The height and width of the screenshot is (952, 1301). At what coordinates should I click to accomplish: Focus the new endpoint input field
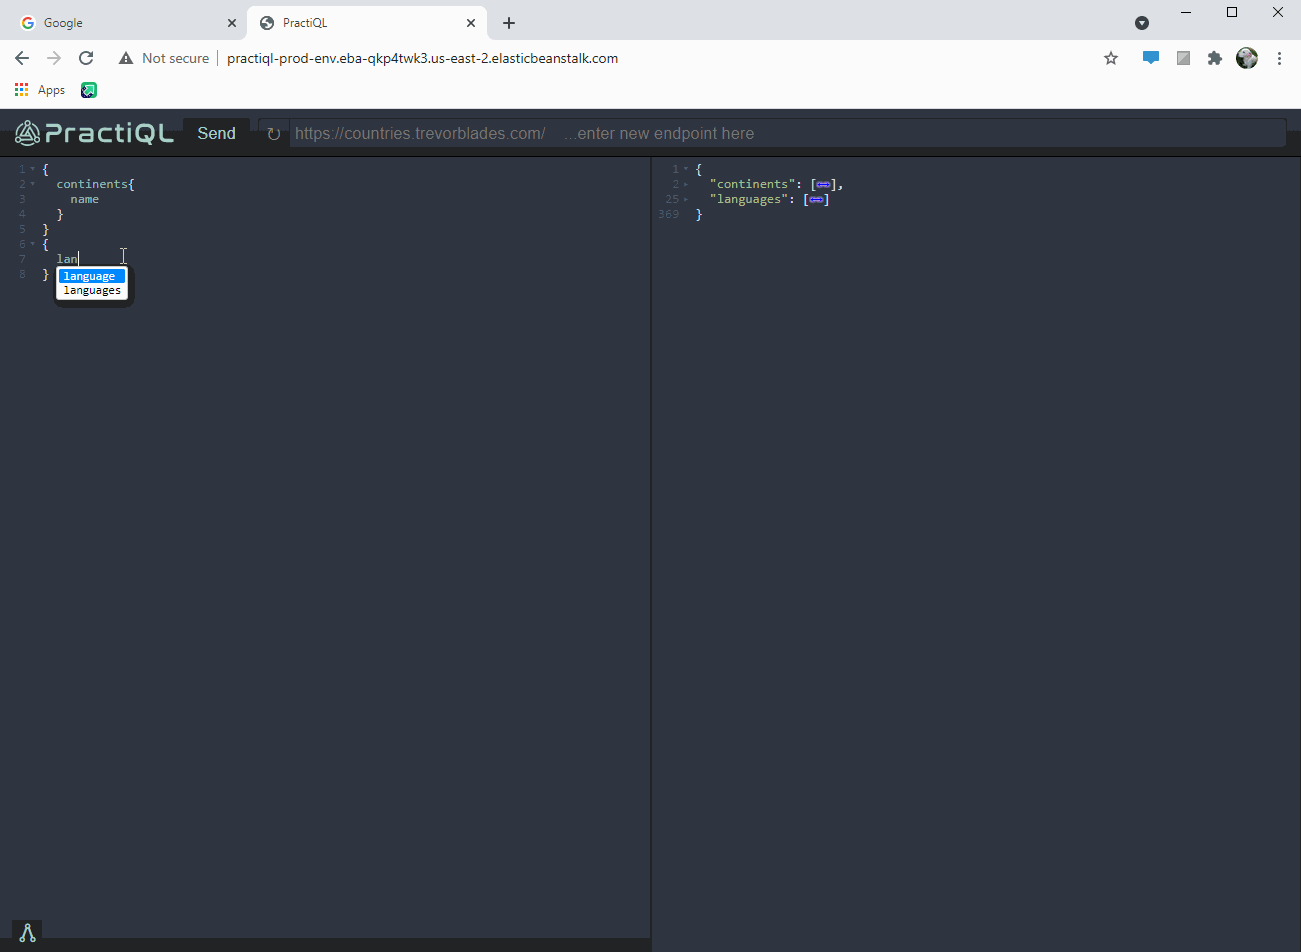click(x=787, y=133)
